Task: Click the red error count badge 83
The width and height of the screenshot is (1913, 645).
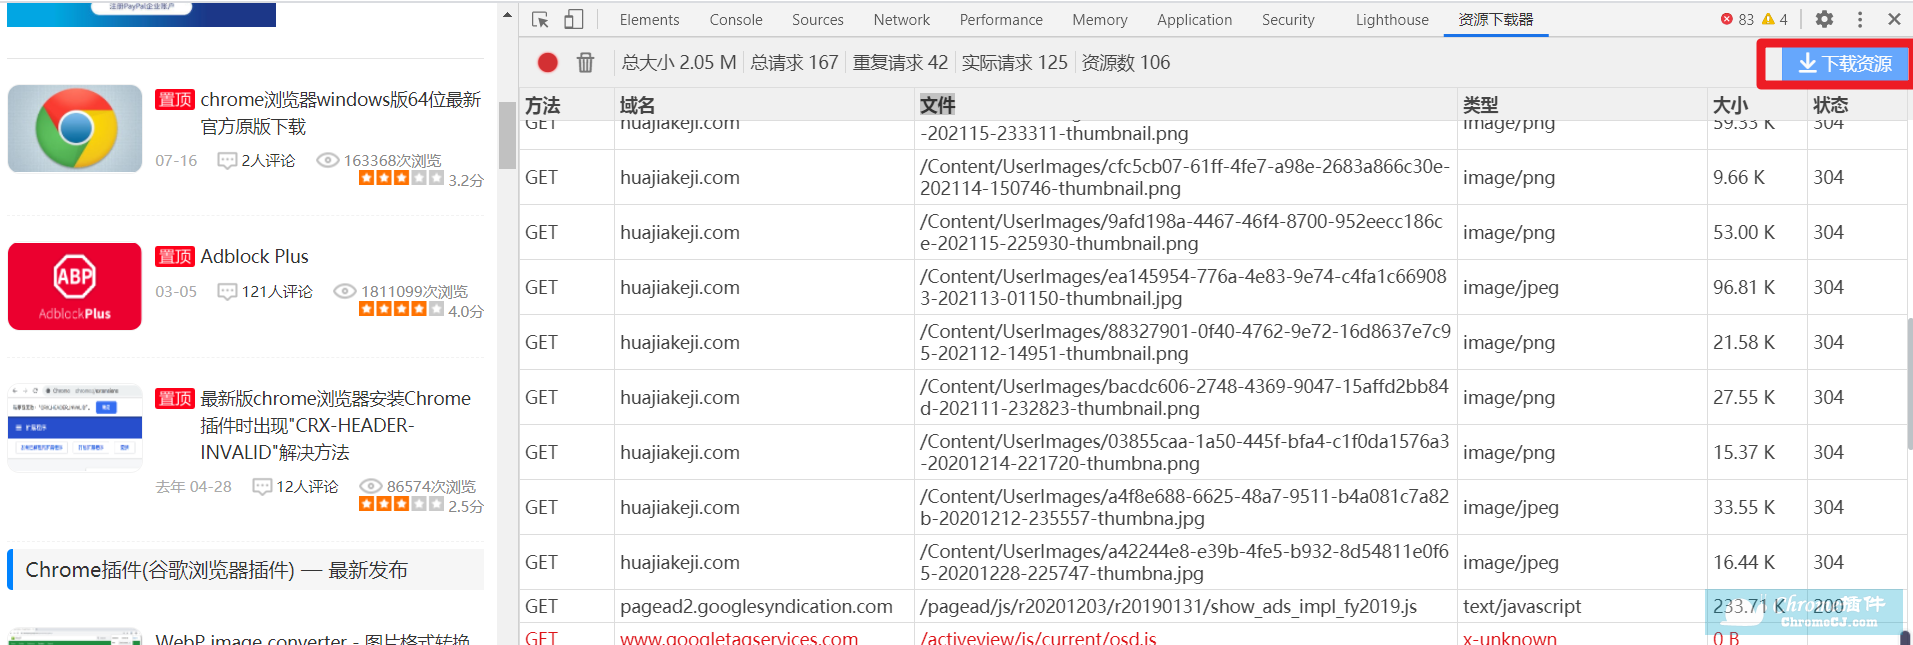Action: (1737, 19)
